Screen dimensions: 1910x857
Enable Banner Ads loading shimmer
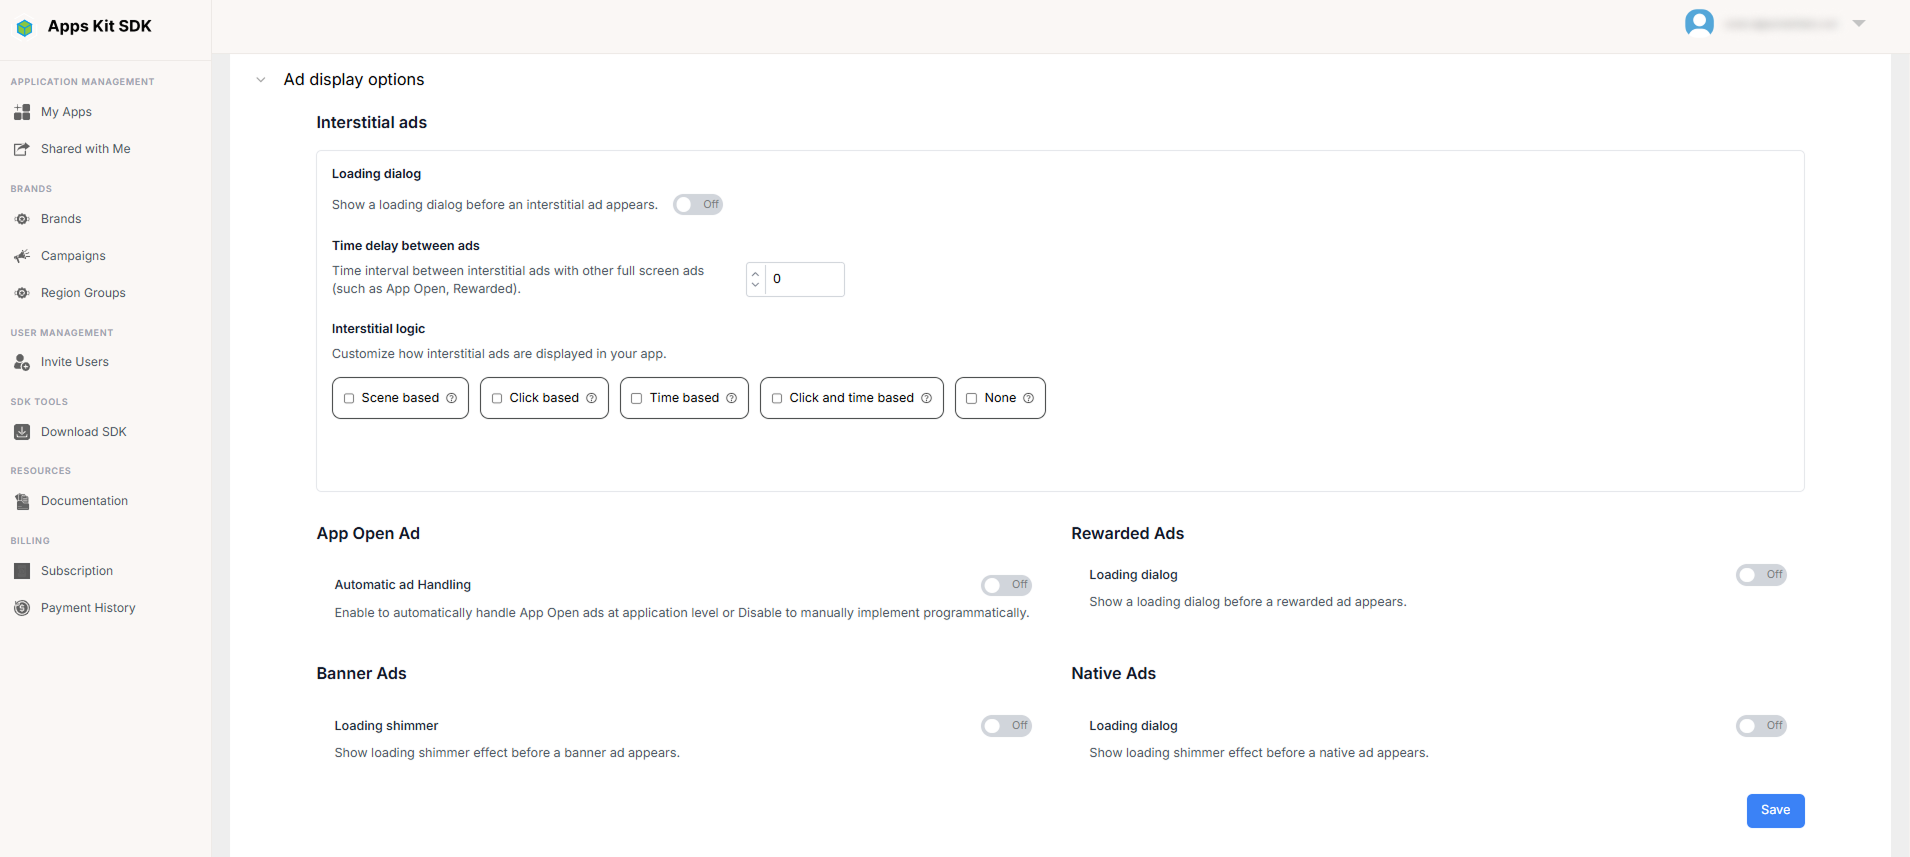(1006, 726)
